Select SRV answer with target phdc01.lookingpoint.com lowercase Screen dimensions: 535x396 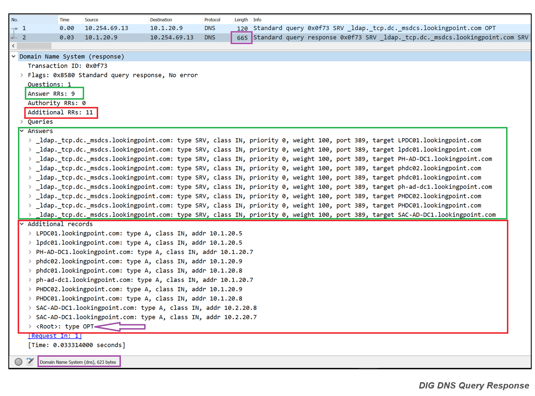pos(259,178)
